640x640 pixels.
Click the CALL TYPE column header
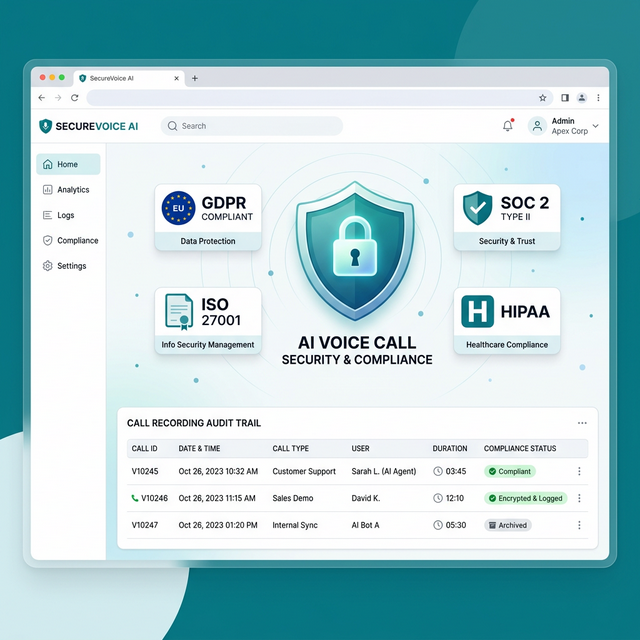click(x=291, y=449)
